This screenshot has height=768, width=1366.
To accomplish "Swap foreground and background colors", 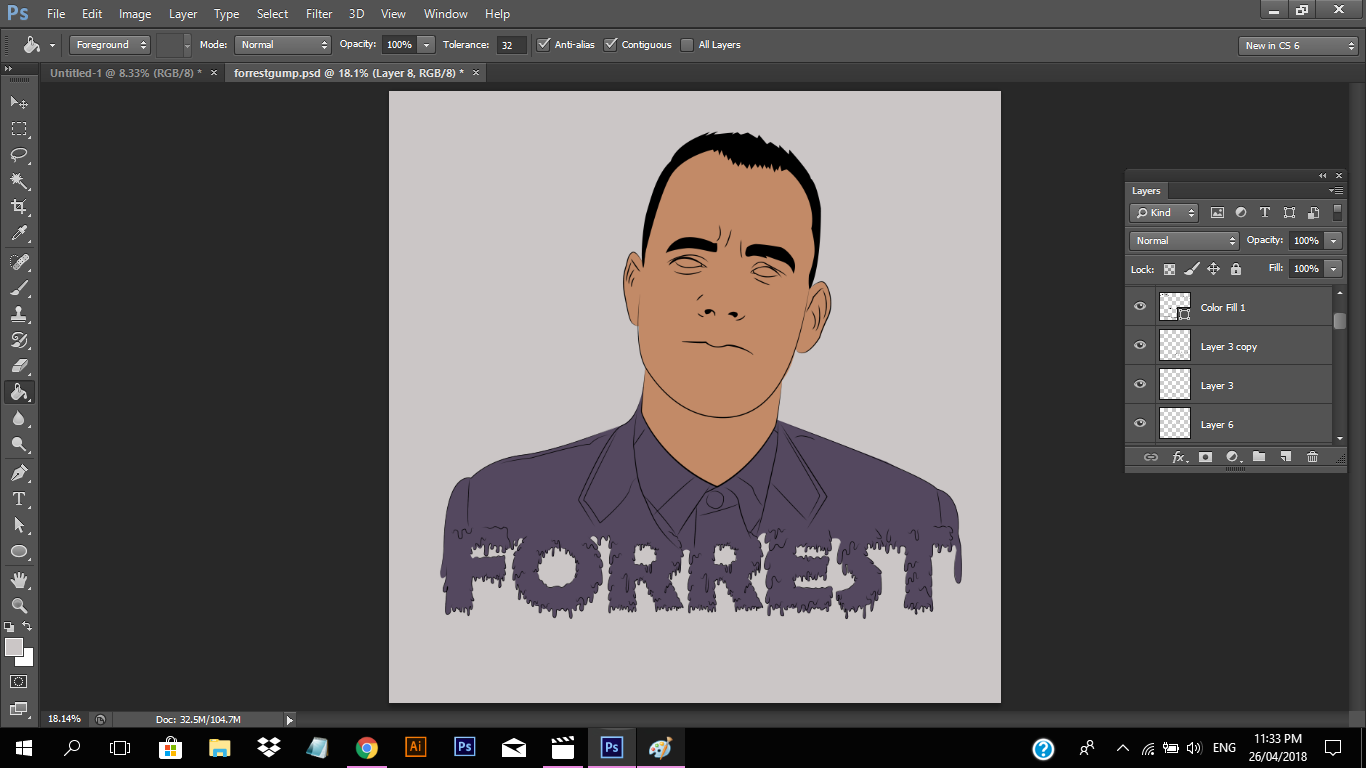I will point(27,626).
